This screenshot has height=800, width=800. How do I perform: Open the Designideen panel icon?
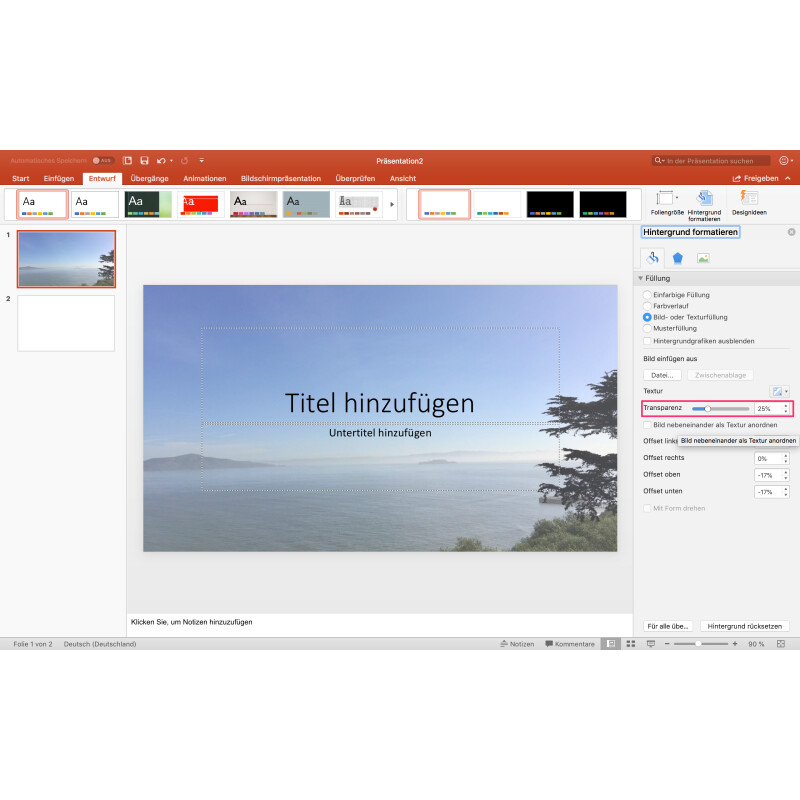coord(748,199)
